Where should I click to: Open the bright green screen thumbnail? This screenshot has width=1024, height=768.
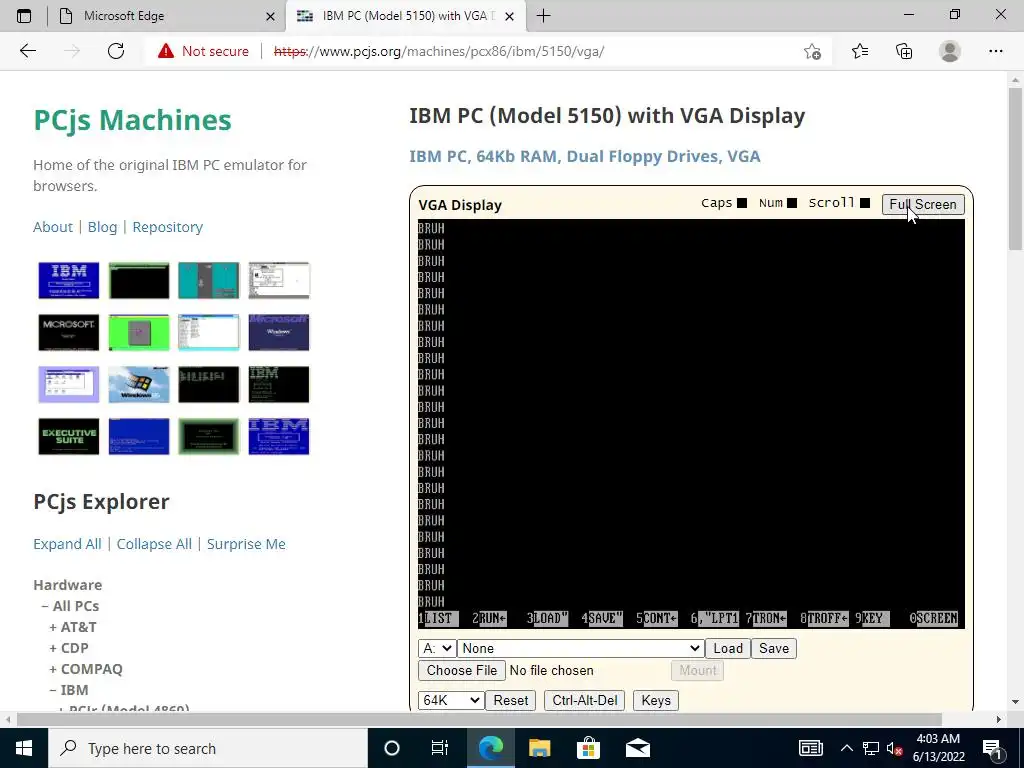pos(138,332)
